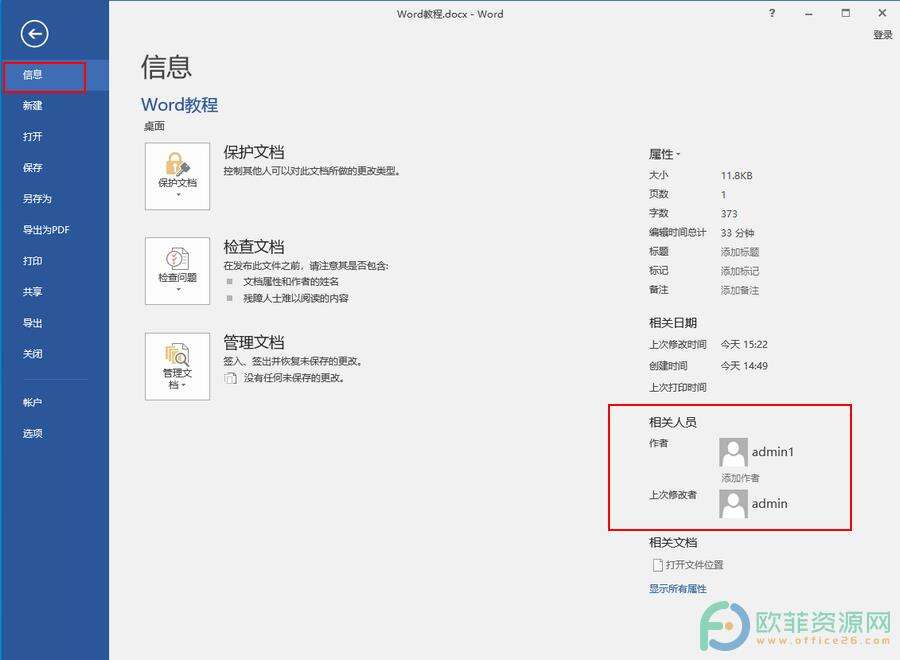The width and height of the screenshot is (900, 660).
Task: Click the 残障人士难以阅读的内容 list item
Action: point(296,298)
